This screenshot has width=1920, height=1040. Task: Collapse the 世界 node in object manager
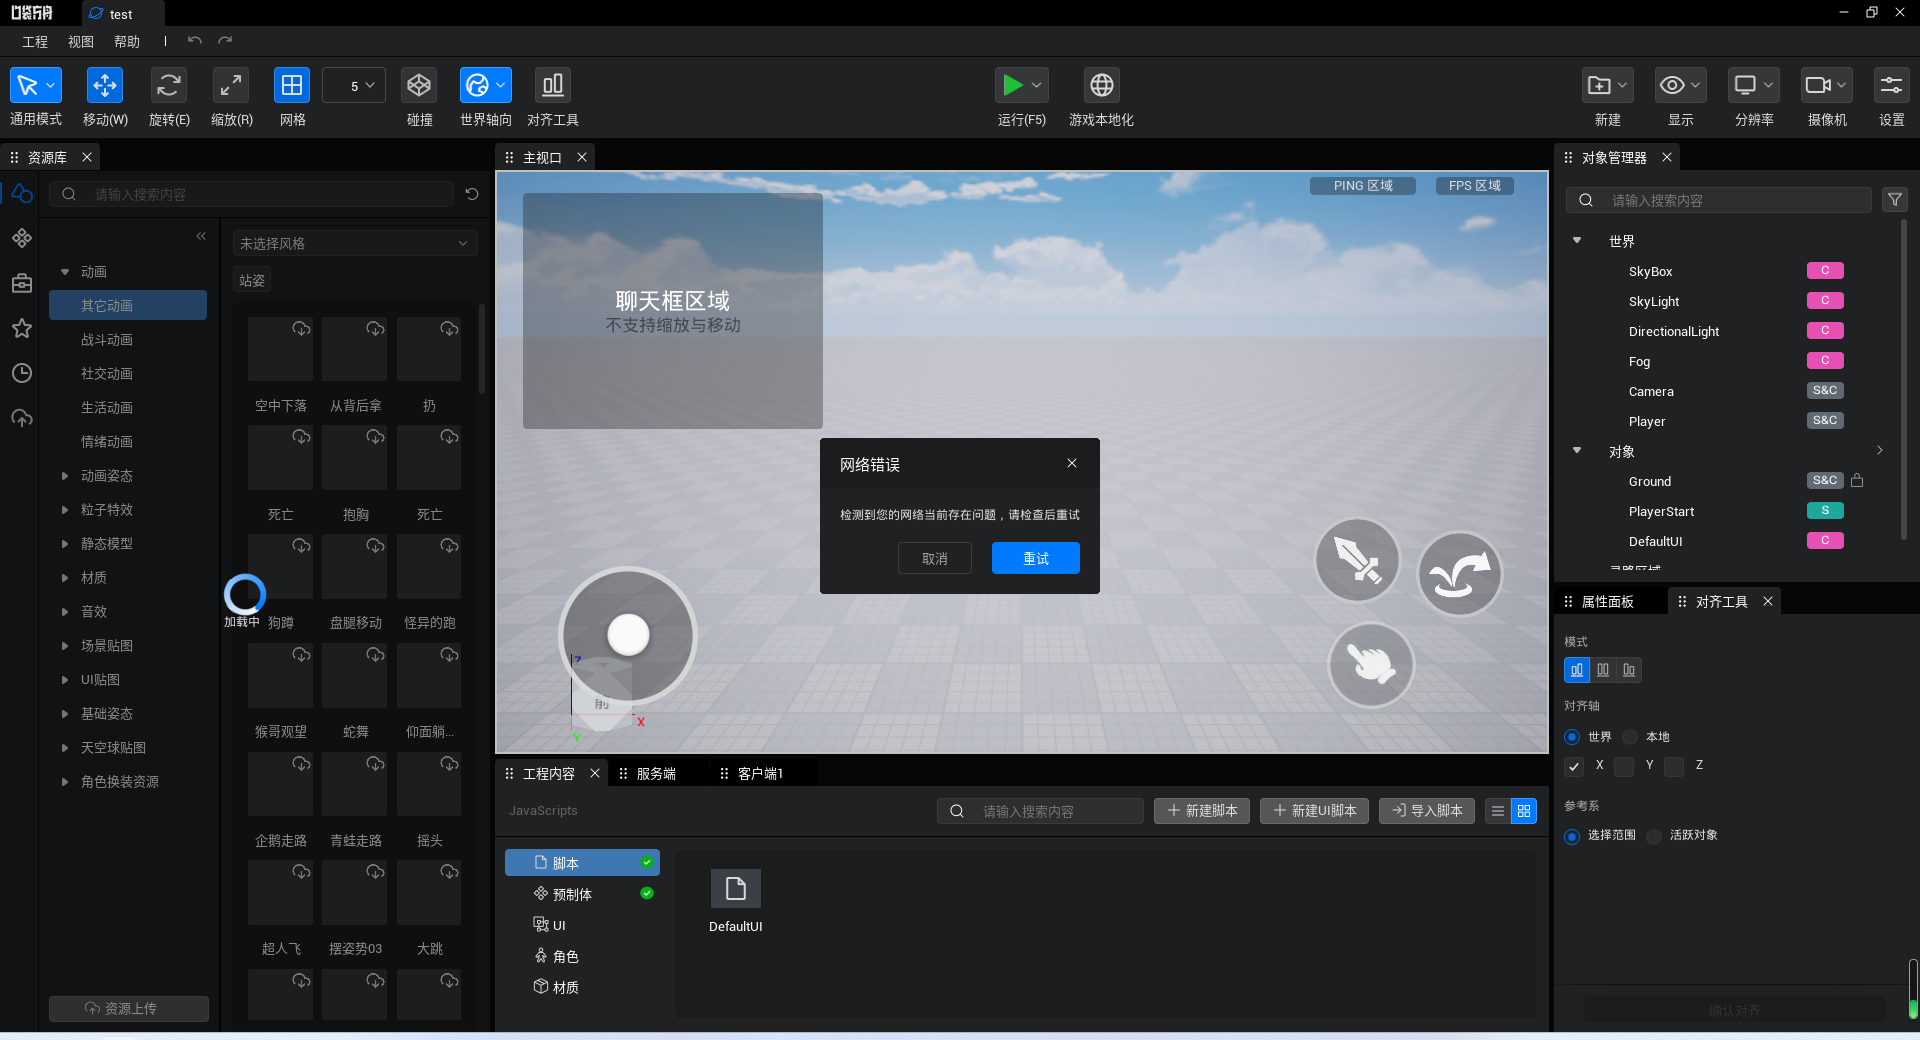point(1577,241)
